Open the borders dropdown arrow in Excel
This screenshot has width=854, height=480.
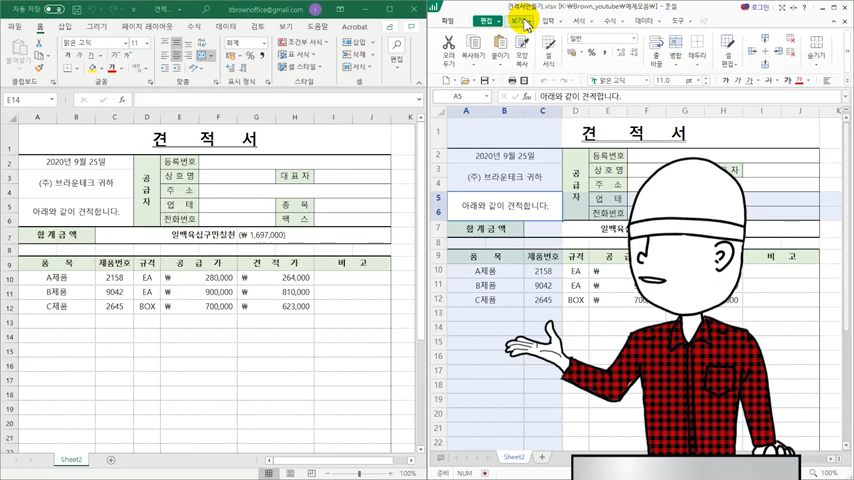(x=77, y=68)
